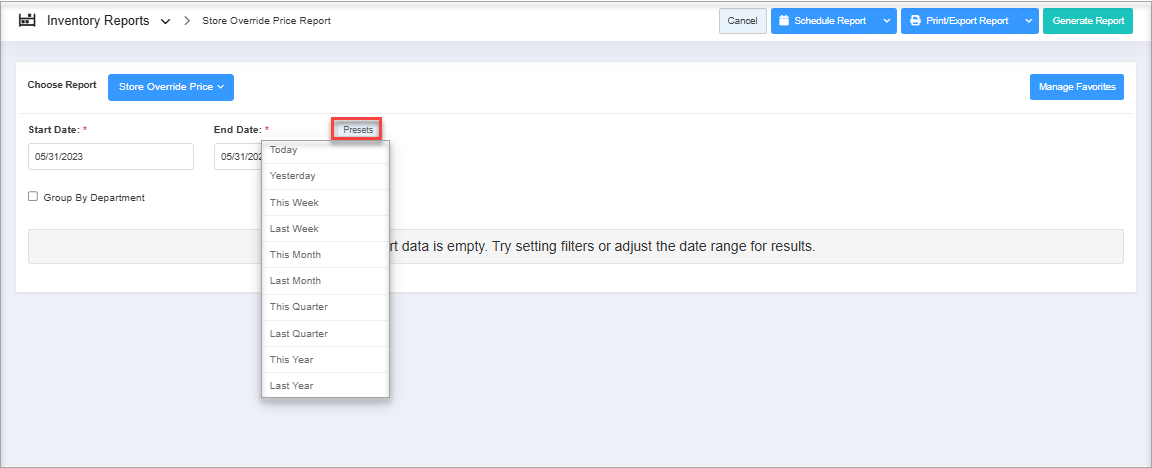Open the Print/Export Report dropdown arrow
The width and height of the screenshot is (1152, 468).
click(1028, 21)
